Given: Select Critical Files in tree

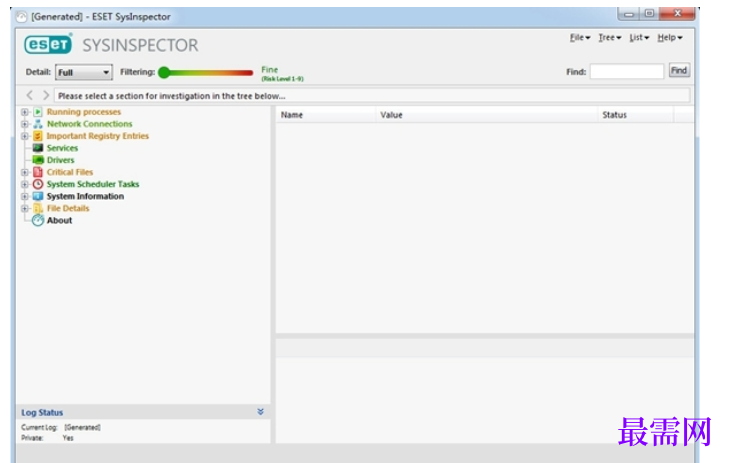Looking at the screenshot, I should [70, 172].
